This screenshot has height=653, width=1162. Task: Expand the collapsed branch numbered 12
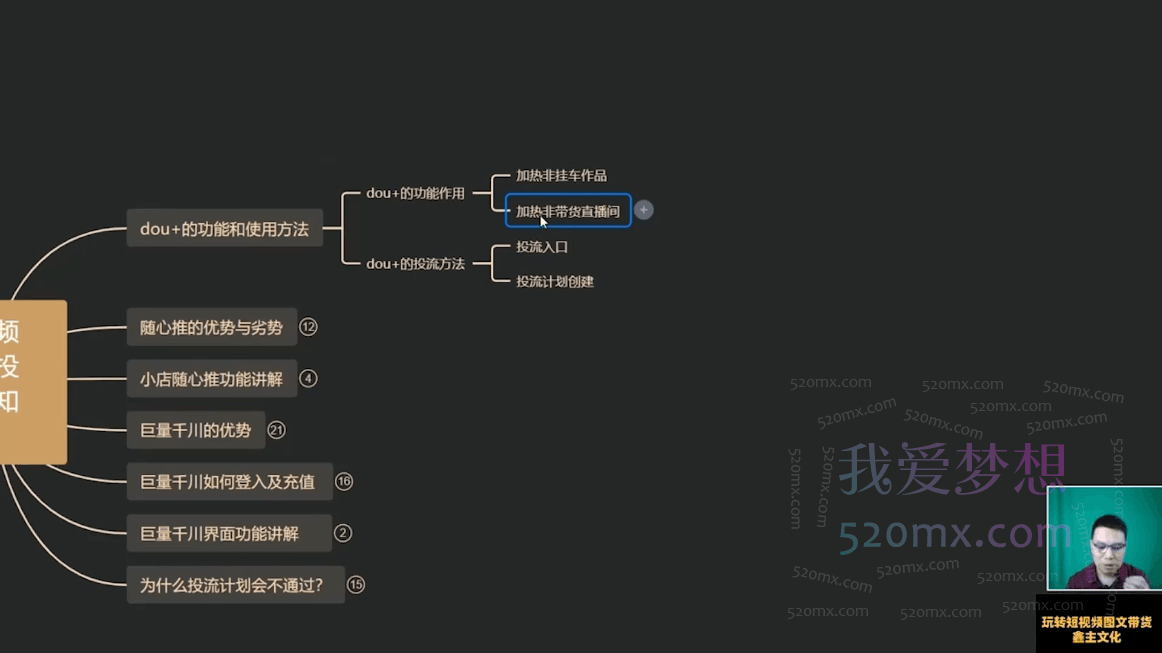point(308,327)
